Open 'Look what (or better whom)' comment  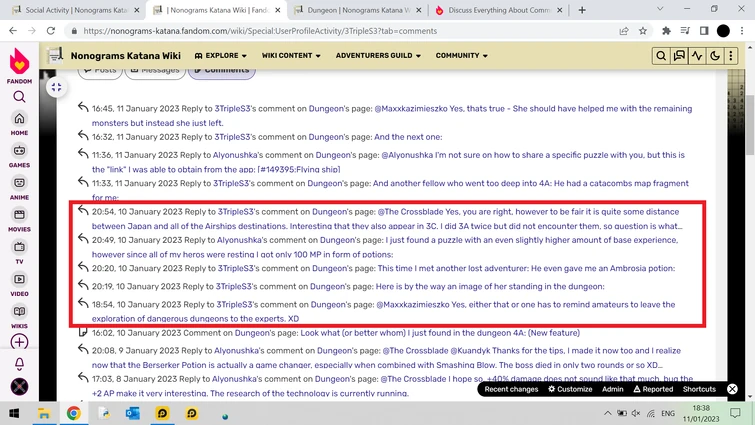(440, 333)
